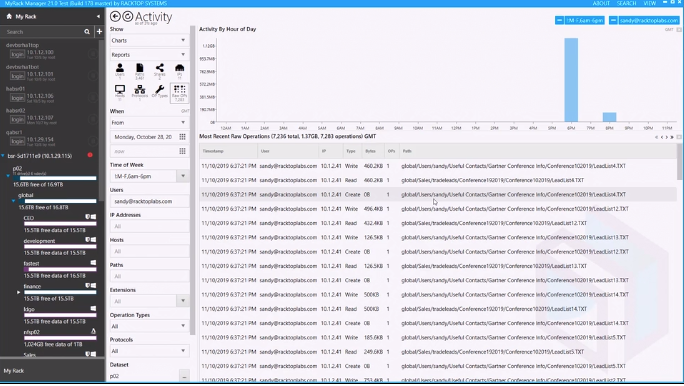The image size is (684, 386).
Task: Refresh the Activity view
Action: 127,17
